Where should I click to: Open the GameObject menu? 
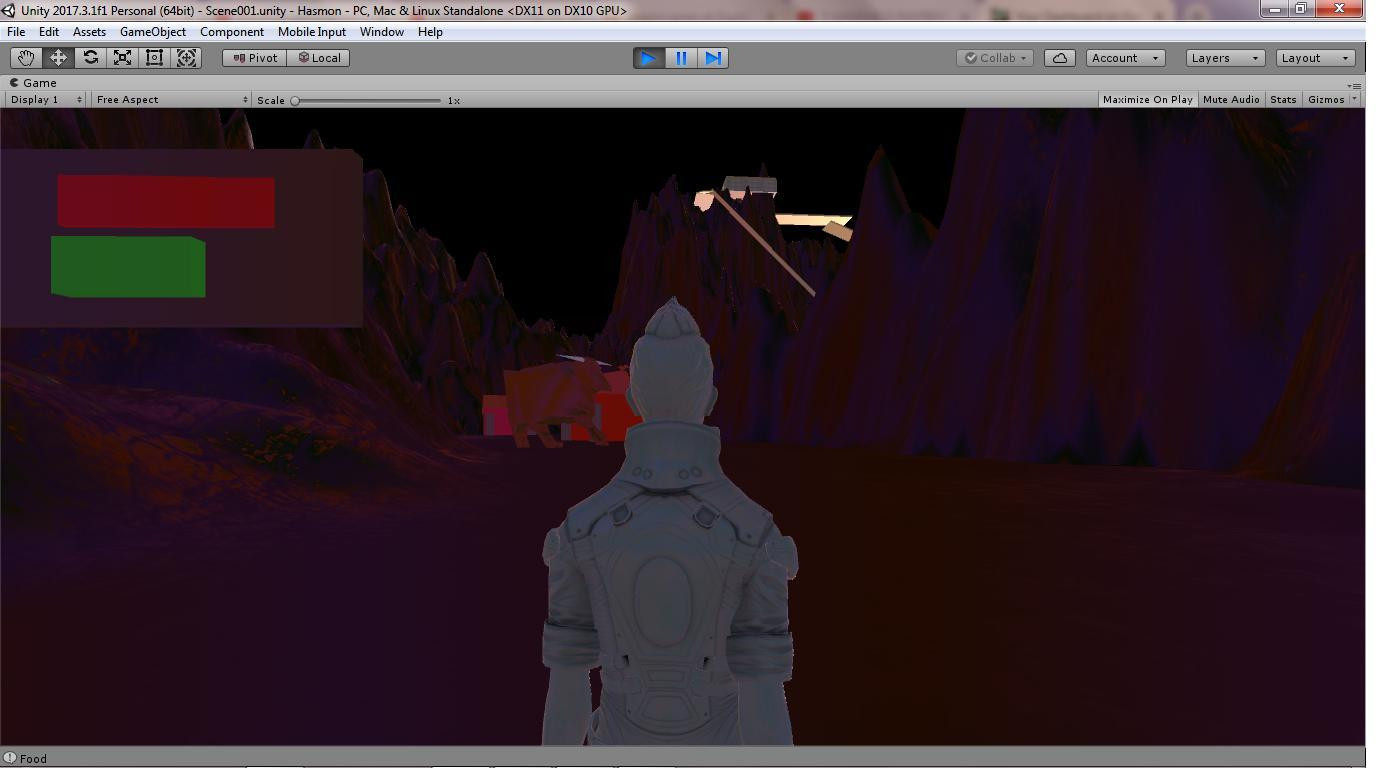[x=152, y=32]
